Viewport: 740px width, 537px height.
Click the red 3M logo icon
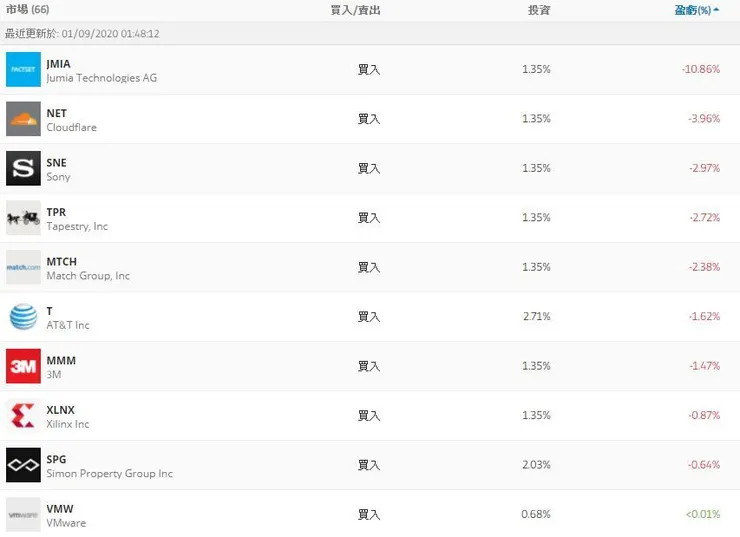(23, 366)
